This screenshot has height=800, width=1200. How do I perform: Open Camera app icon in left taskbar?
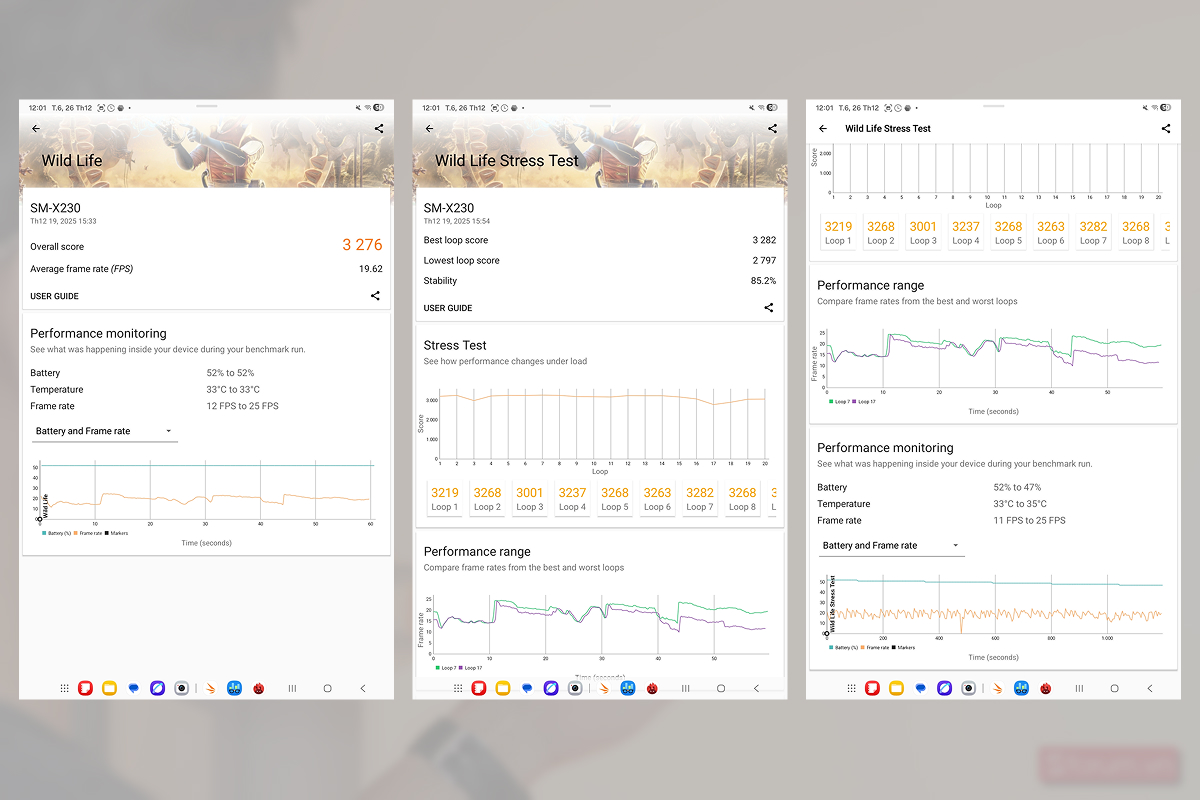click(181, 688)
